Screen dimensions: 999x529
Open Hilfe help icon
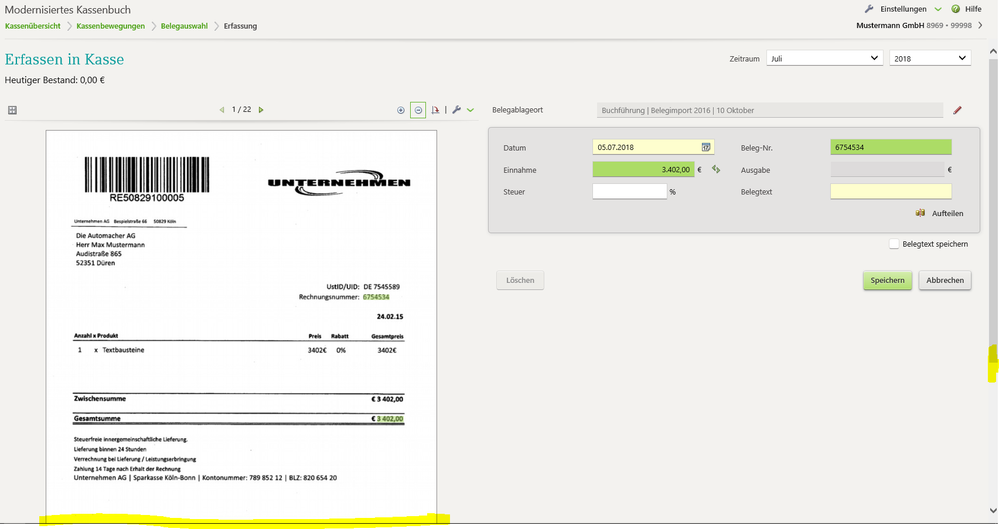pos(956,9)
